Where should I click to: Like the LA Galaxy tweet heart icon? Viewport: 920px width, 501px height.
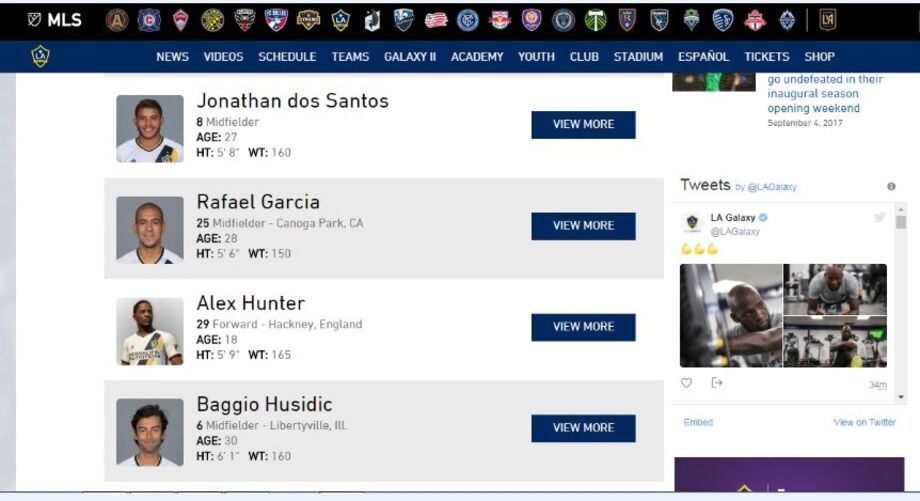pyautogui.click(x=686, y=383)
